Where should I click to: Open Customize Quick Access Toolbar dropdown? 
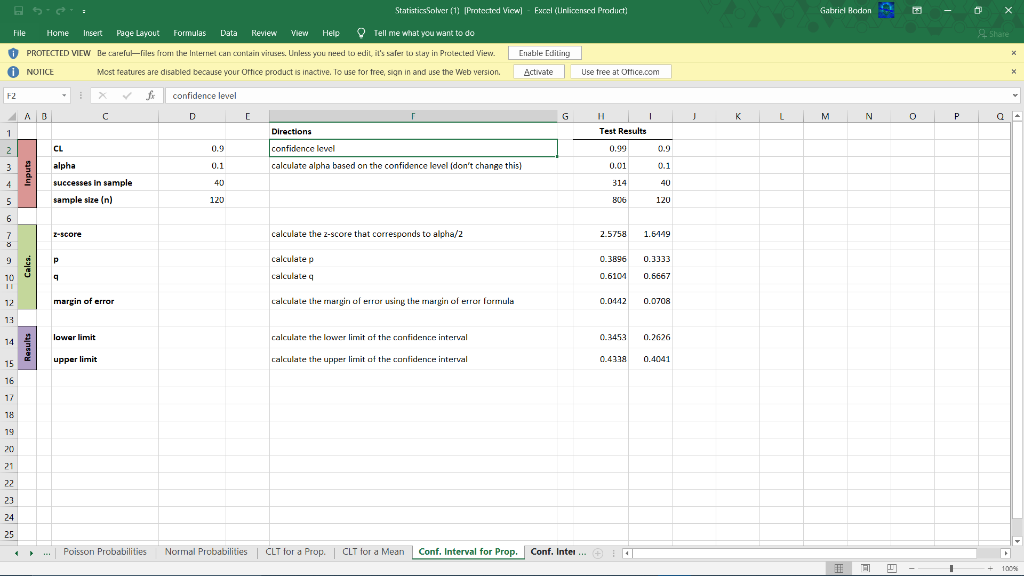click(84, 11)
